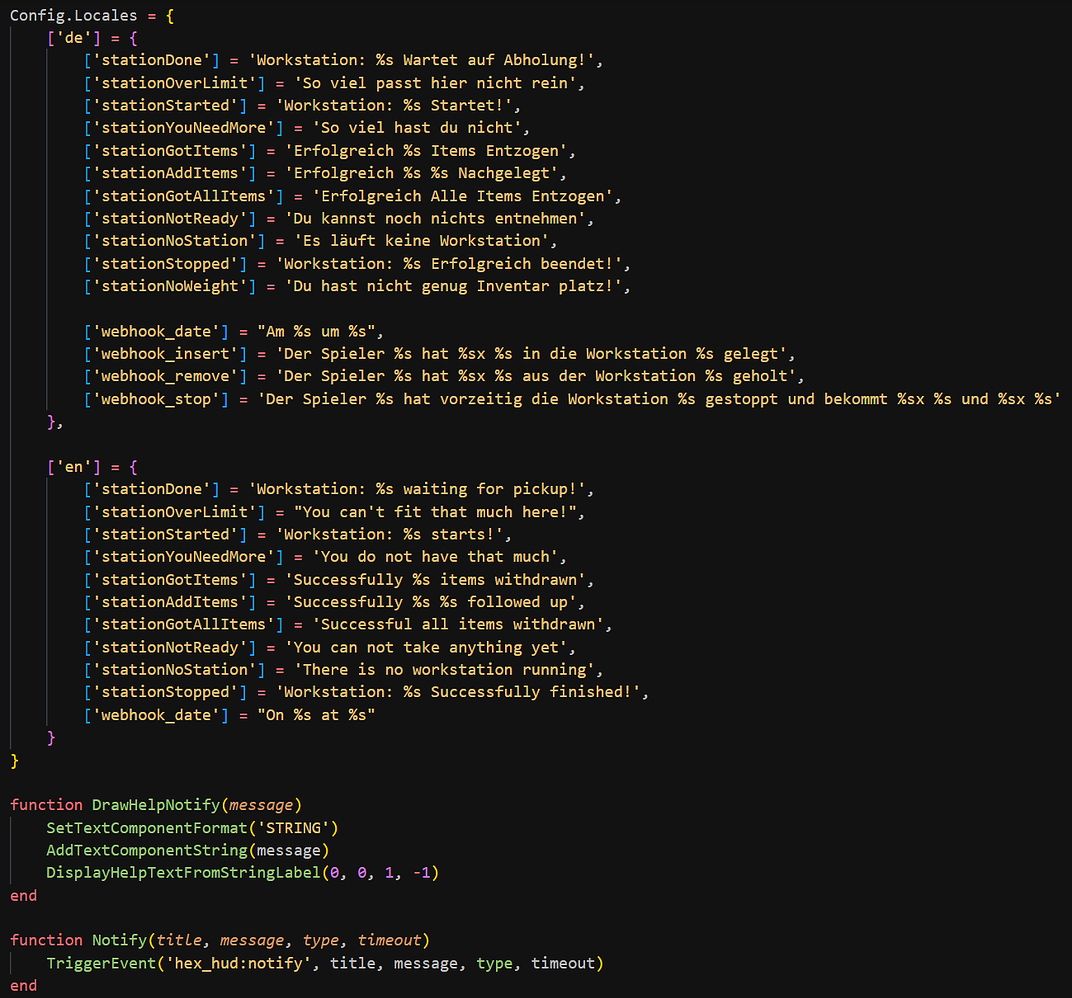
Task: Click the AddTextComponentString call
Action: (x=147, y=850)
